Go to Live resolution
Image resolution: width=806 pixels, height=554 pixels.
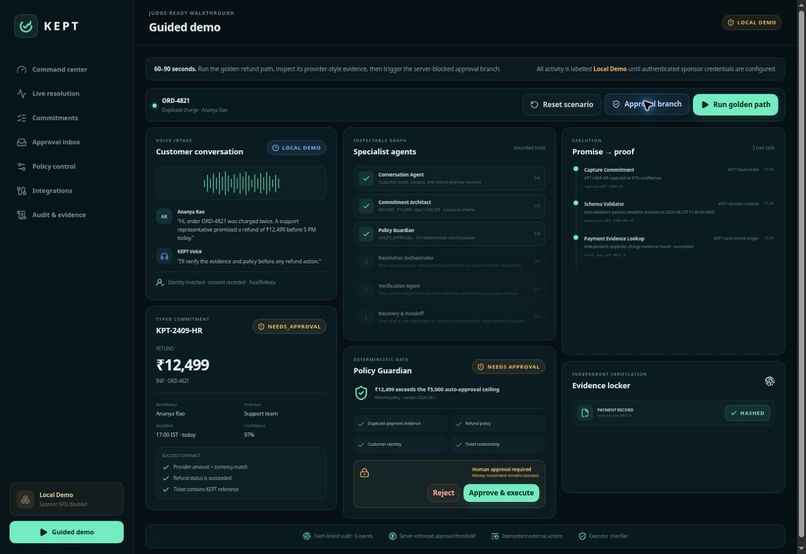click(x=56, y=94)
